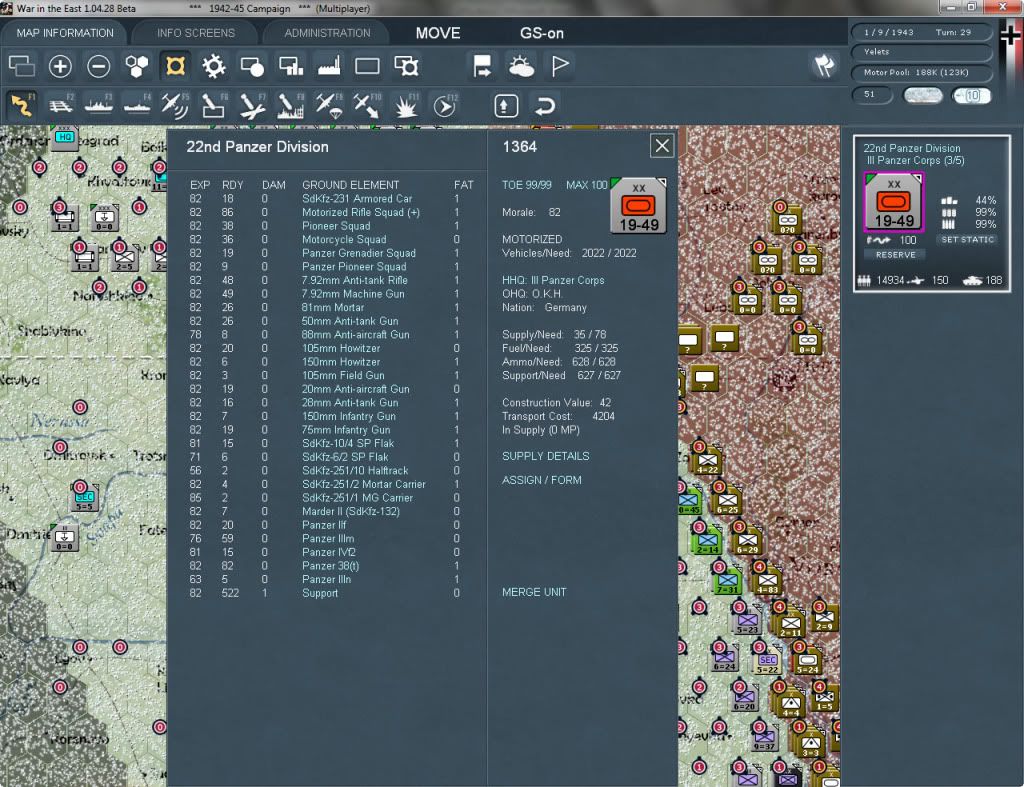This screenshot has height=787, width=1024.
Task: Click the Motor Pool 188K (123K) field
Action: click(921, 72)
